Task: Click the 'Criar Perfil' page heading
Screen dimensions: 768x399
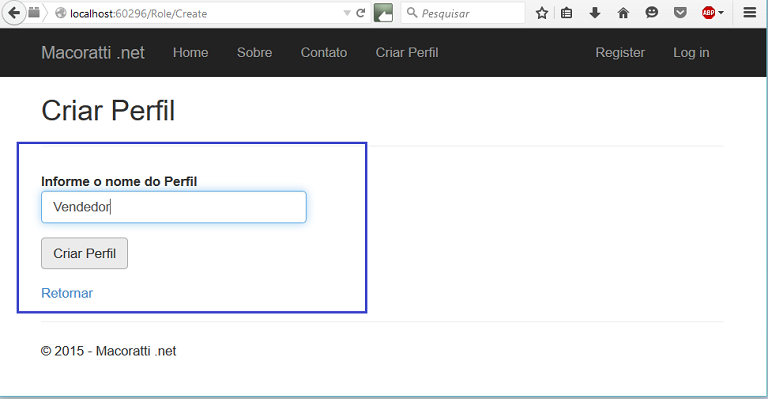Action: click(x=108, y=111)
